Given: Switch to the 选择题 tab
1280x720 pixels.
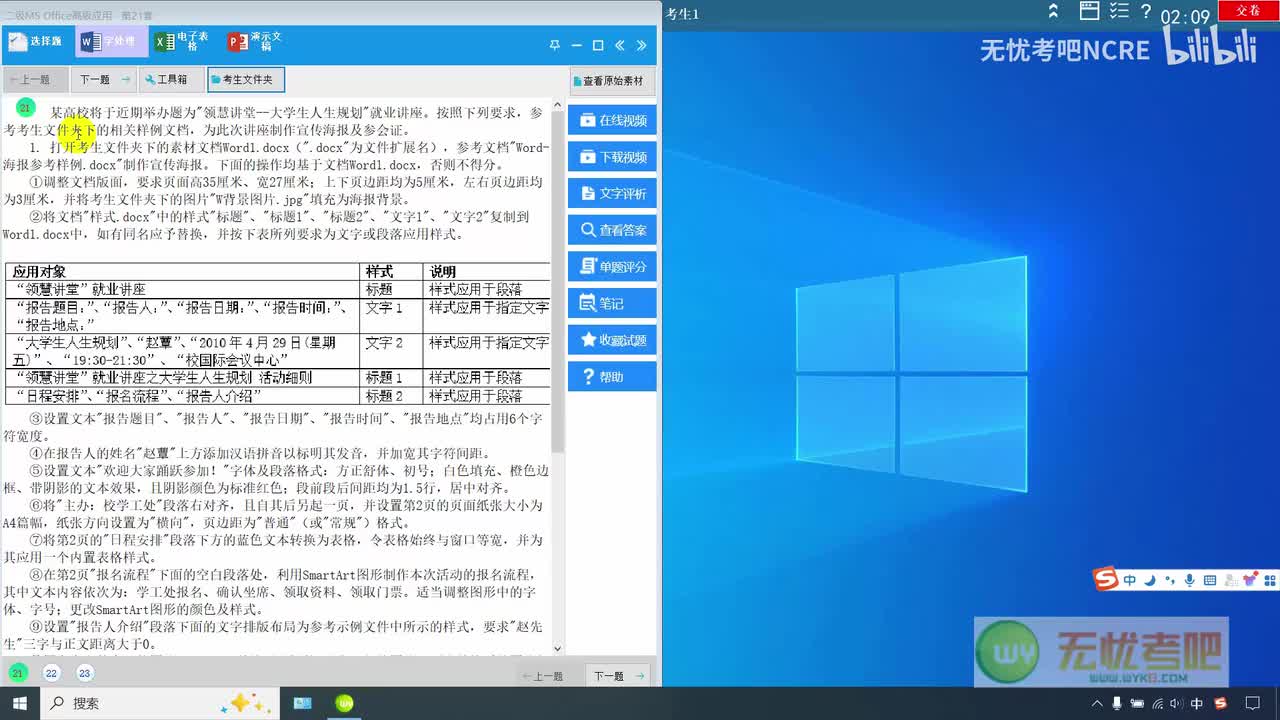Looking at the screenshot, I should click(37, 42).
